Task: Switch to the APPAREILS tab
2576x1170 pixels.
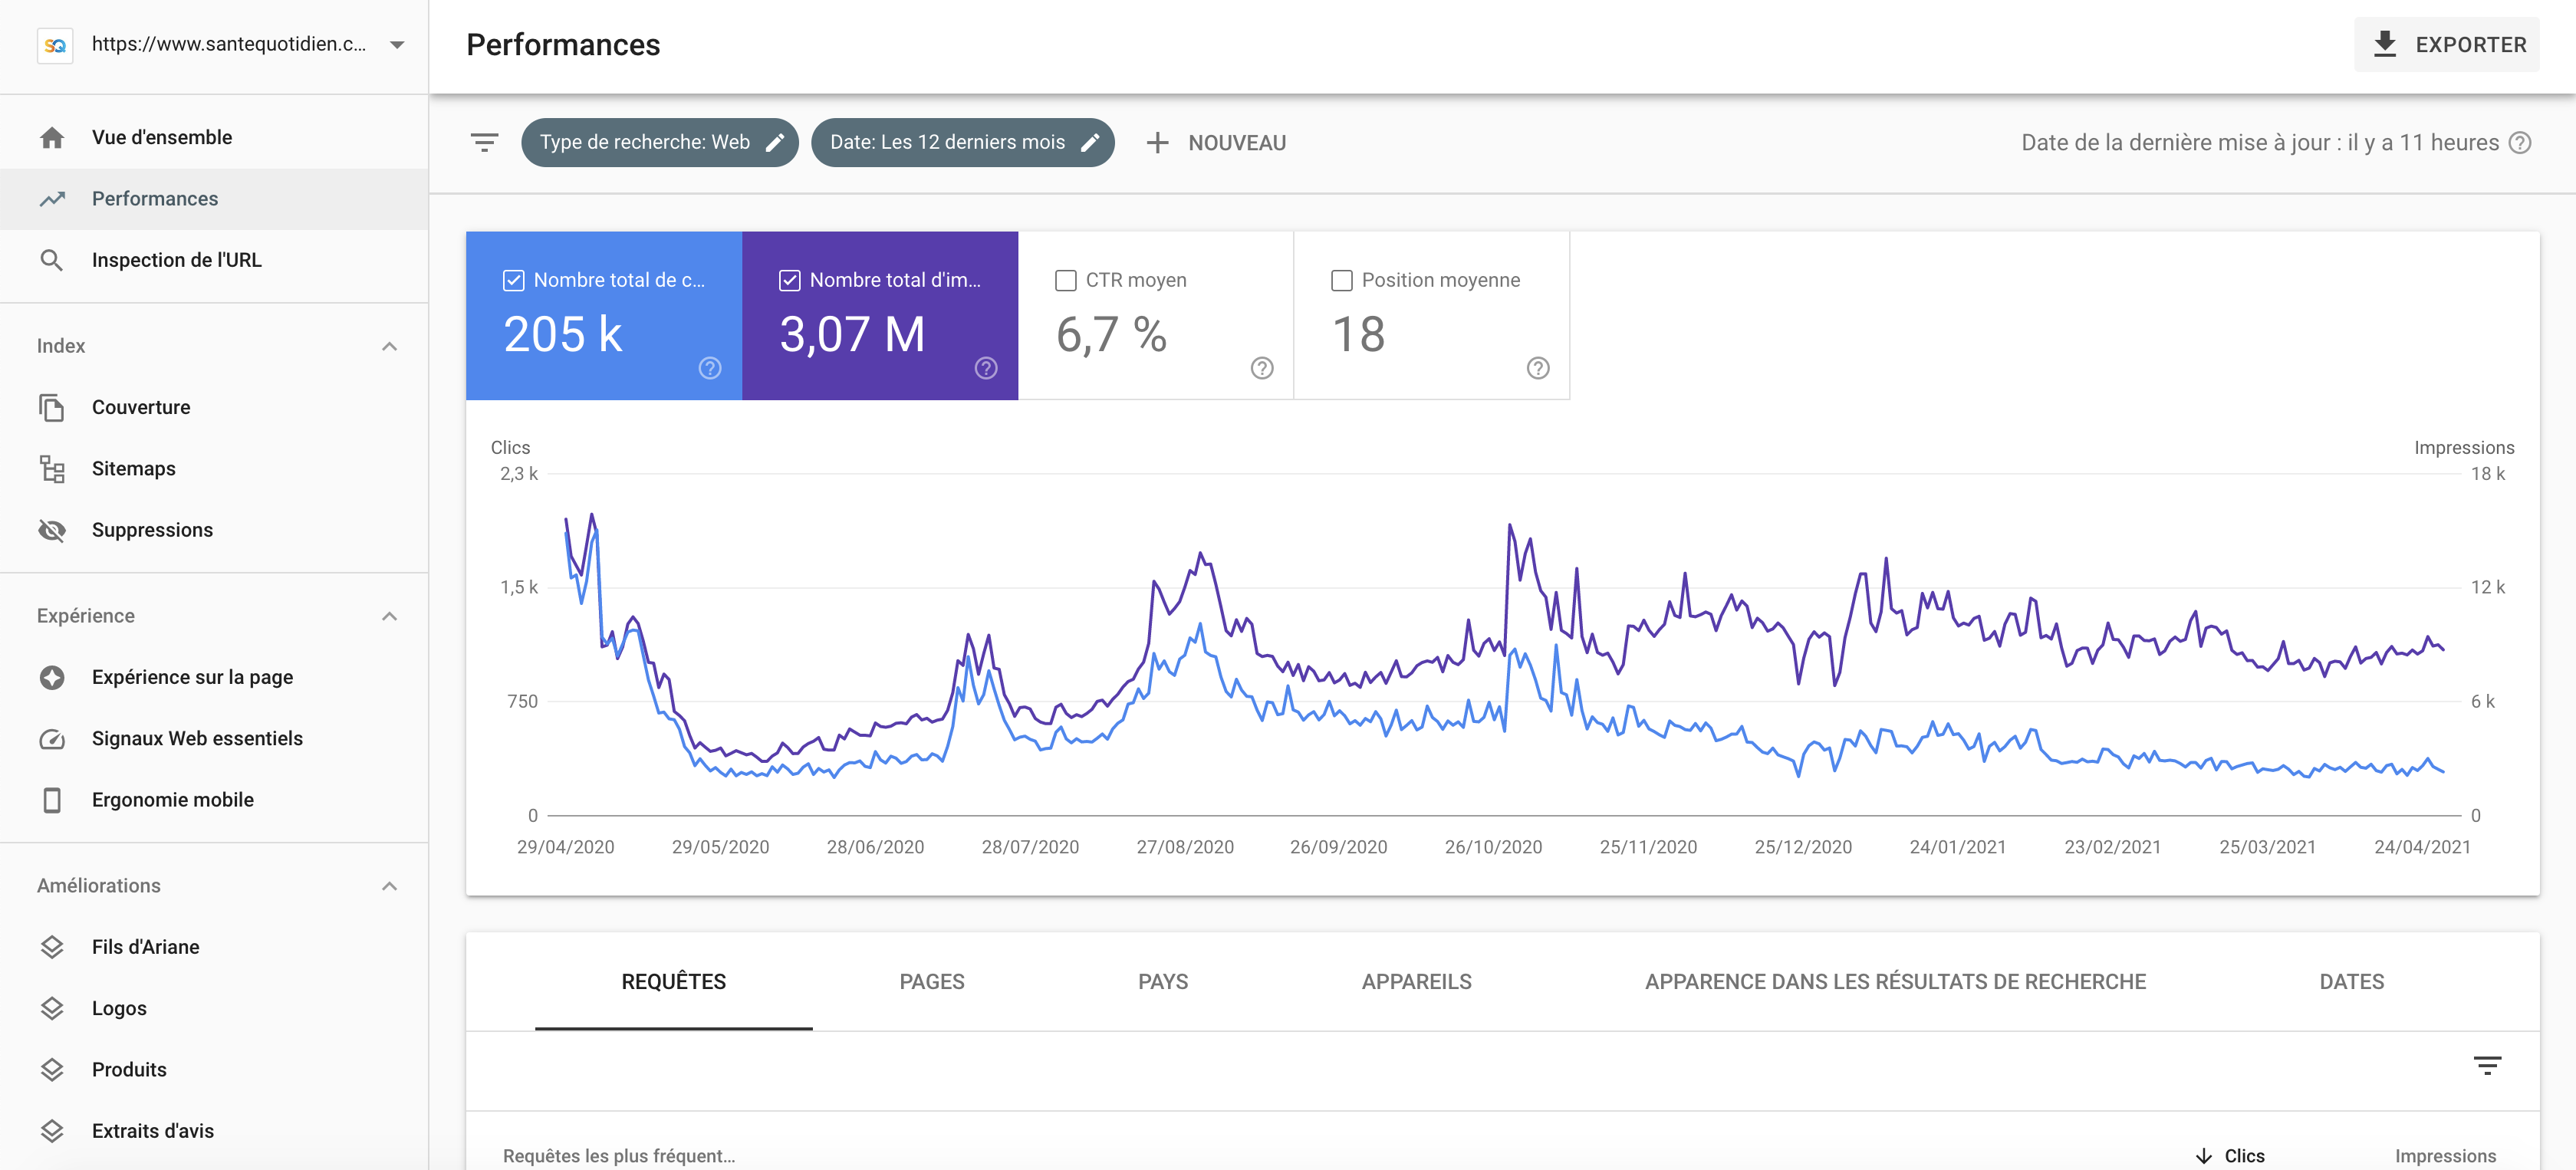Action: pyautogui.click(x=1416, y=982)
